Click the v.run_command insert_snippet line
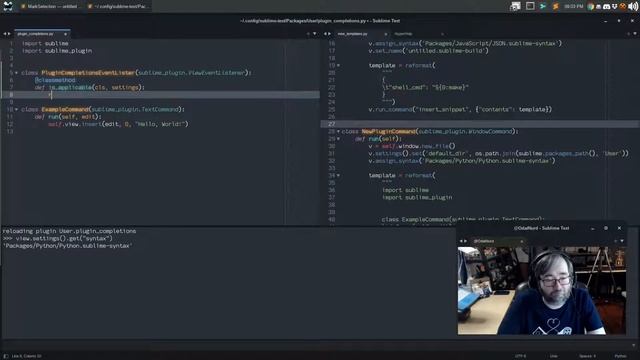Viewport: 640px width, 360px height. click(x=460, y=109)
